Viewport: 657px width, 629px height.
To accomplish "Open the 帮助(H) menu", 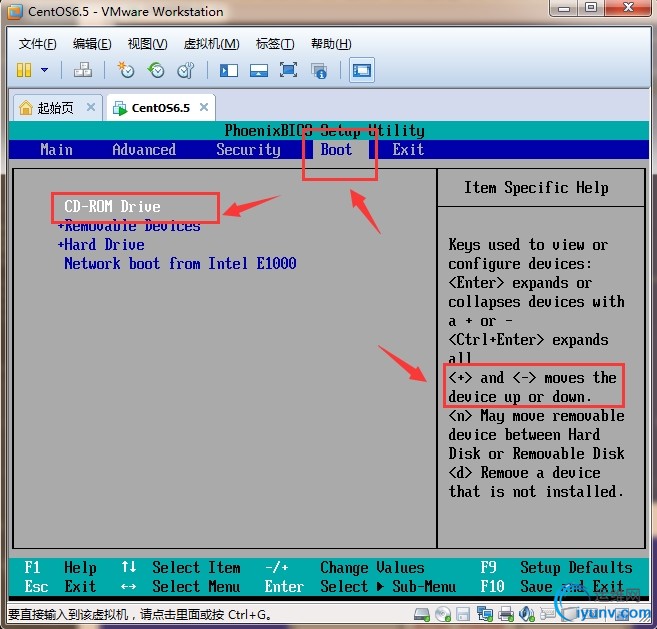I will (x=331, y=44).
